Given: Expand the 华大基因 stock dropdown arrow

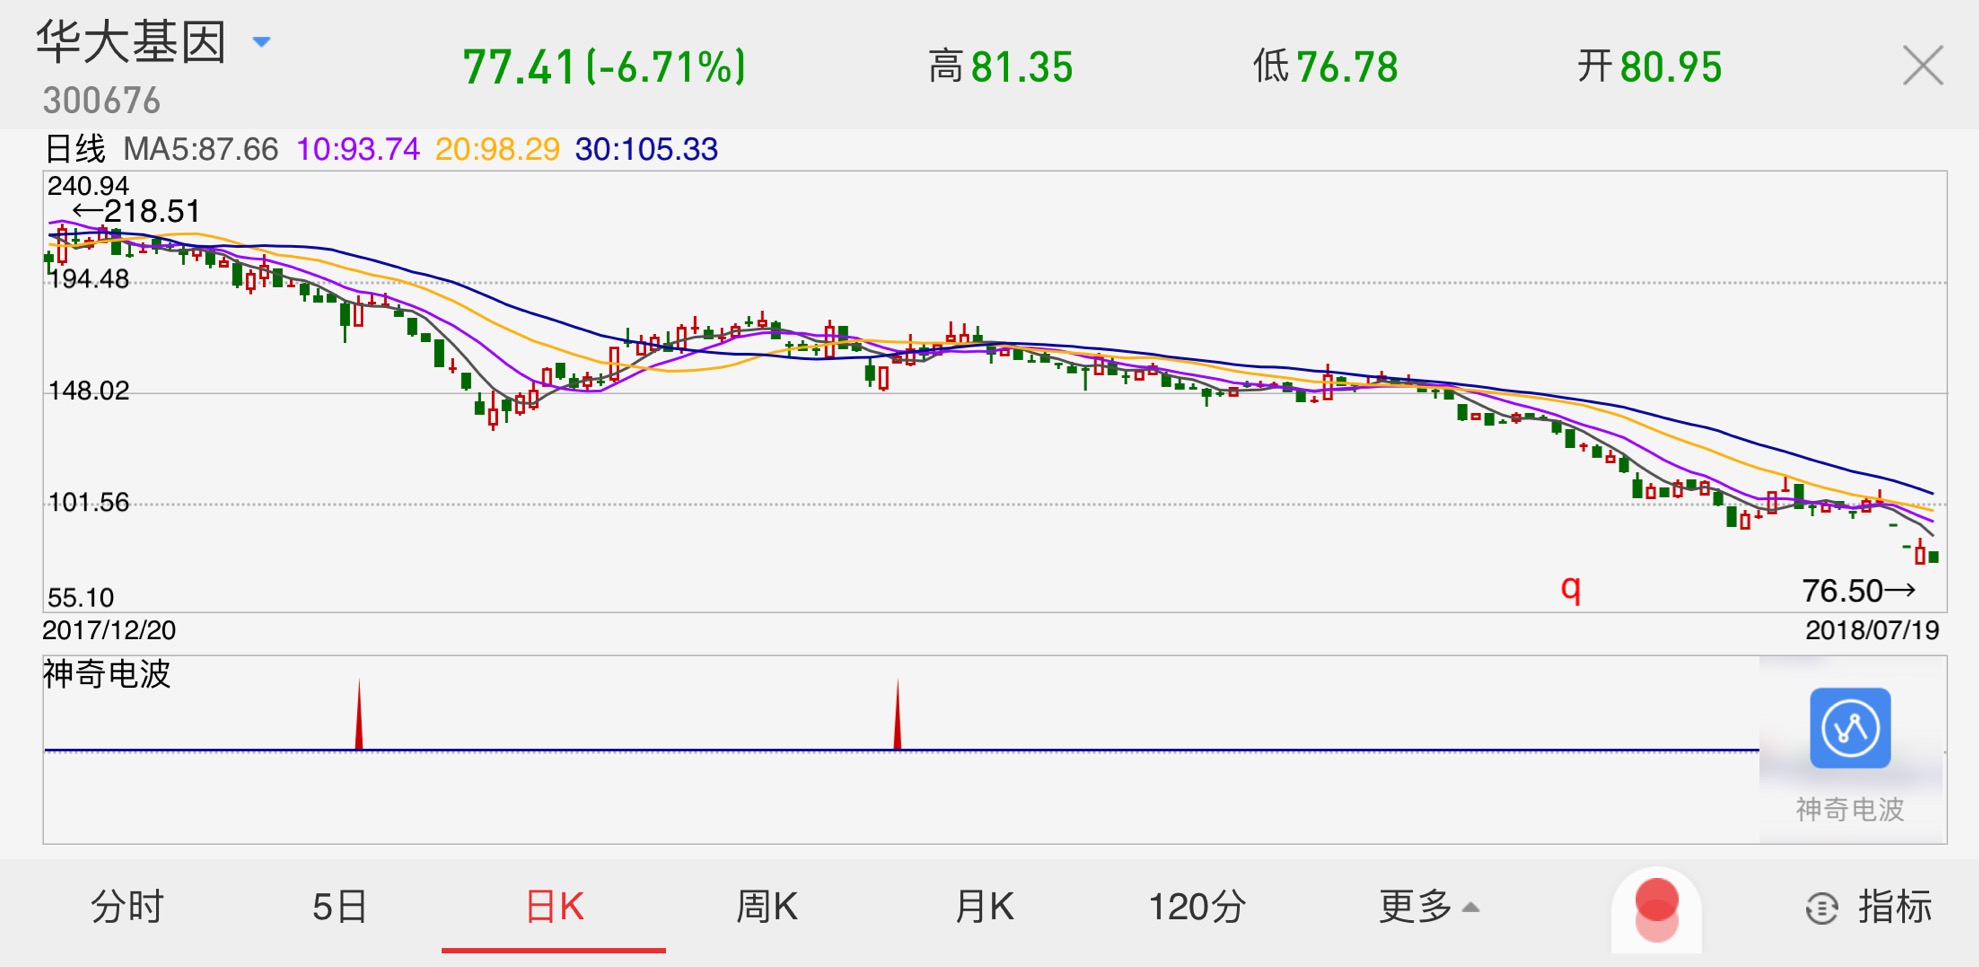Looking at the screenshot, I should (x=261, y=42).
